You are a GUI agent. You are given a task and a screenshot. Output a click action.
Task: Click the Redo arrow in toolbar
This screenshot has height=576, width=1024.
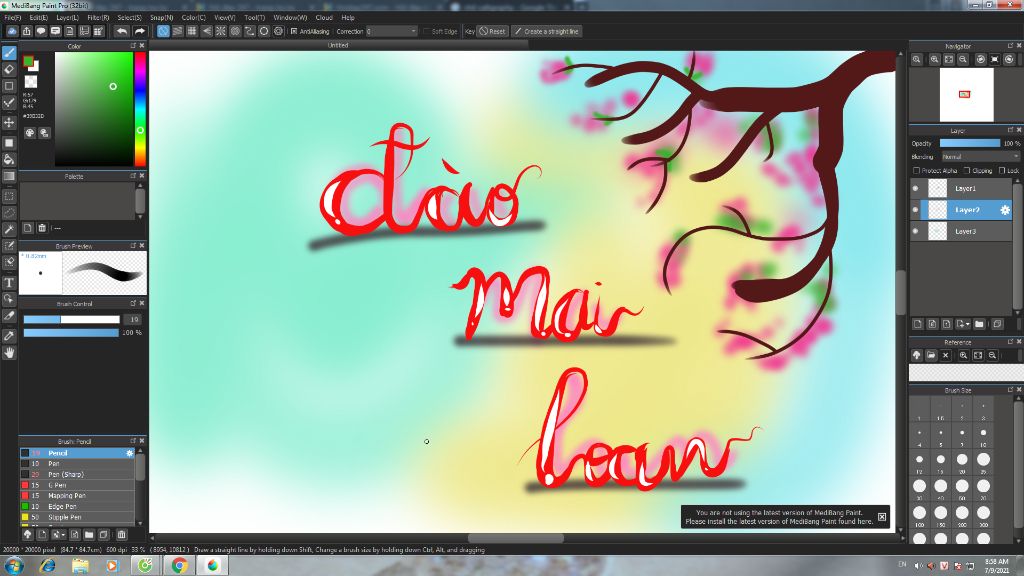(139, 31)
